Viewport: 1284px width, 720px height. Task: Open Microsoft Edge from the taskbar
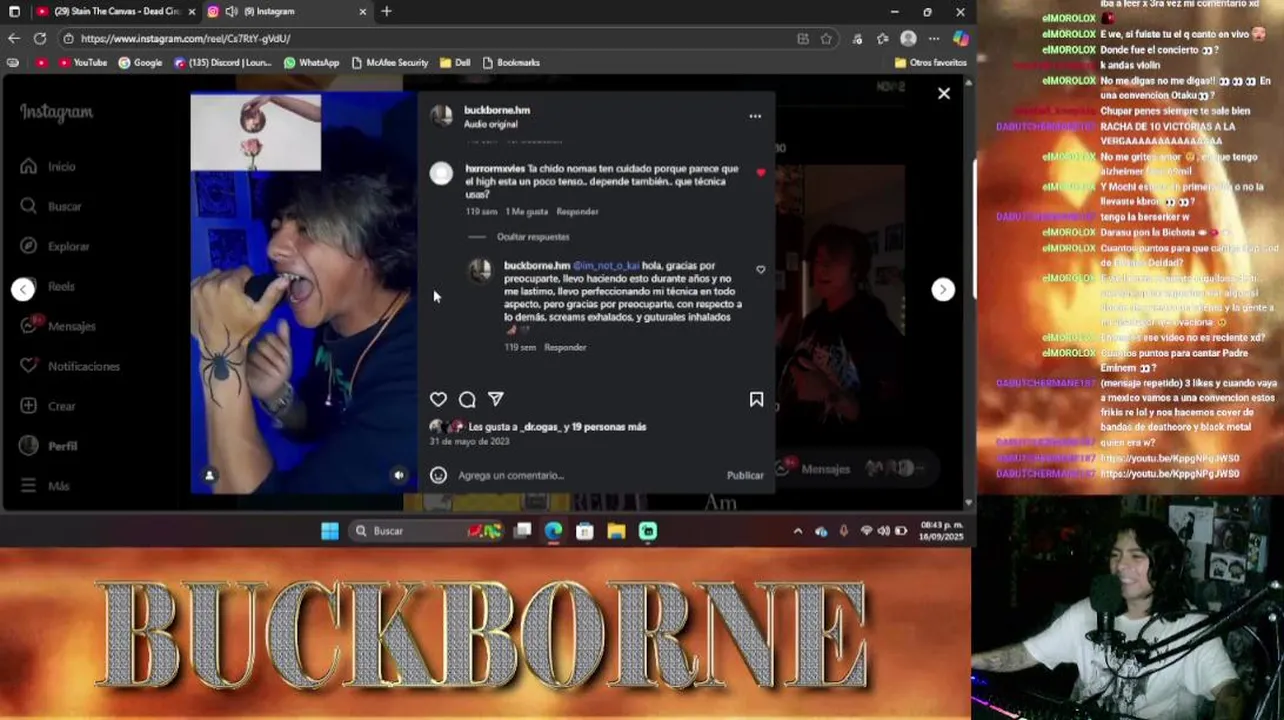pos(553,531)
